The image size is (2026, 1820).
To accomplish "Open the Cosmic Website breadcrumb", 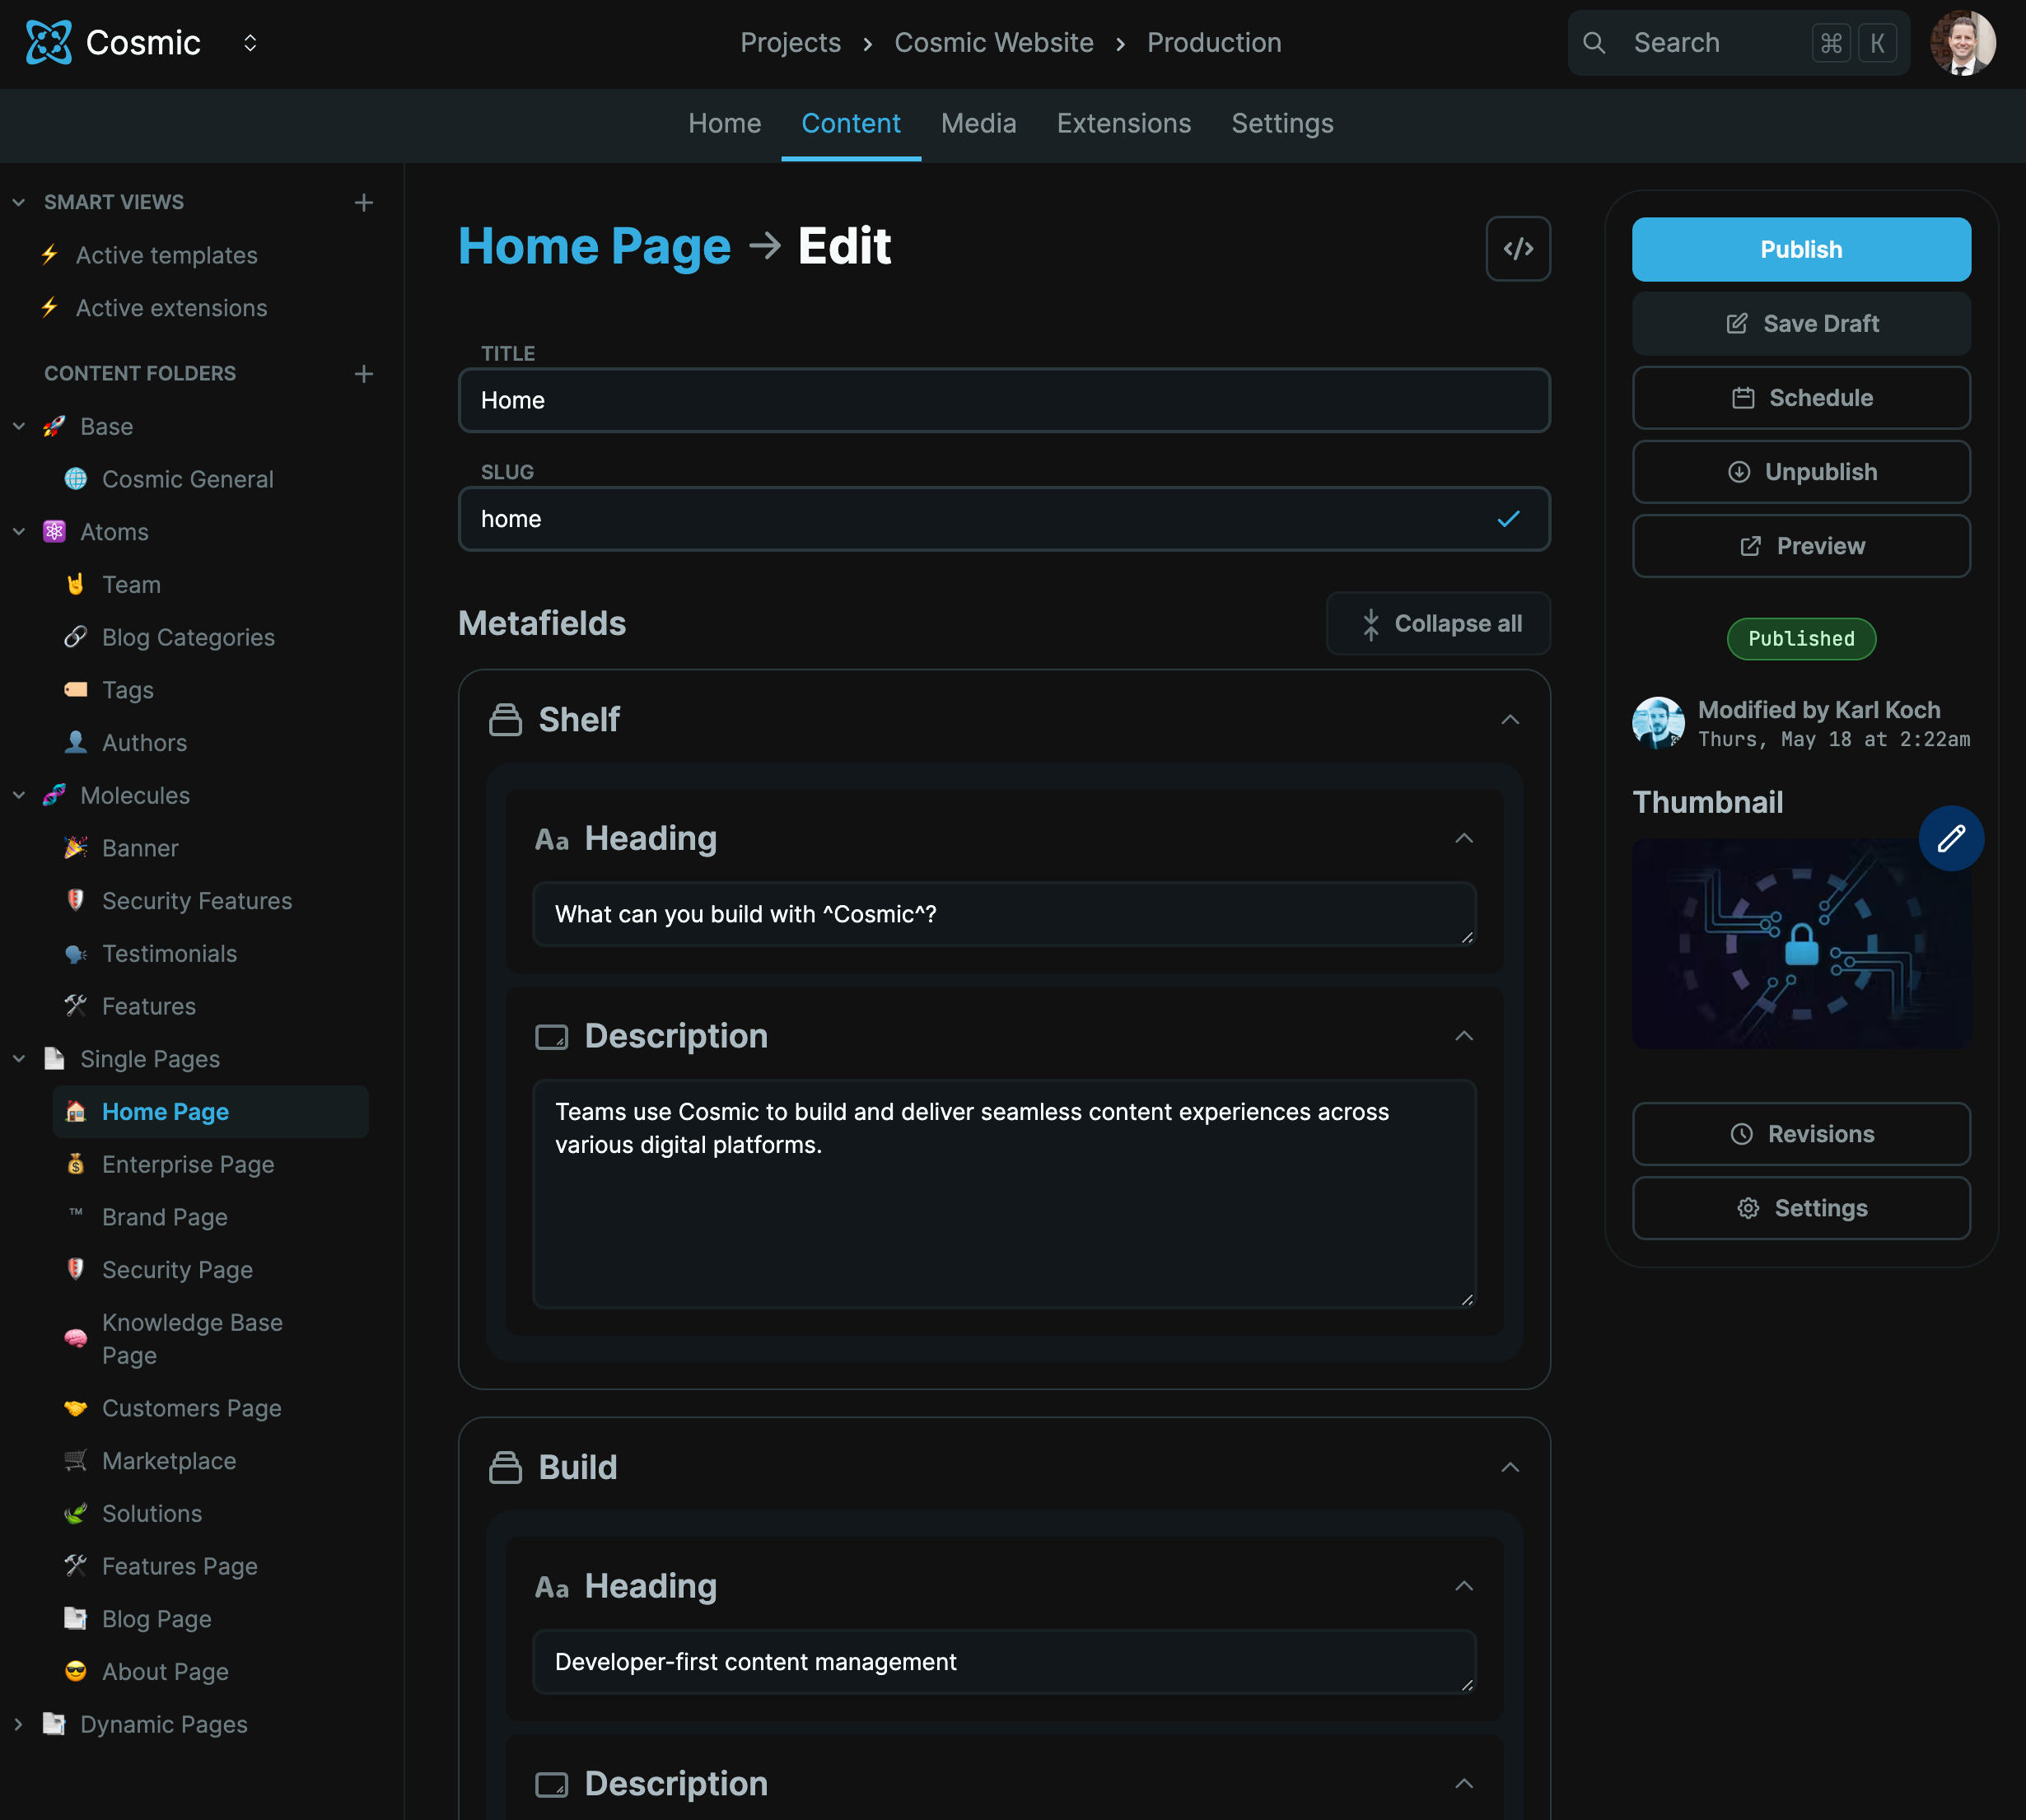I will click(x=993, y=42).
